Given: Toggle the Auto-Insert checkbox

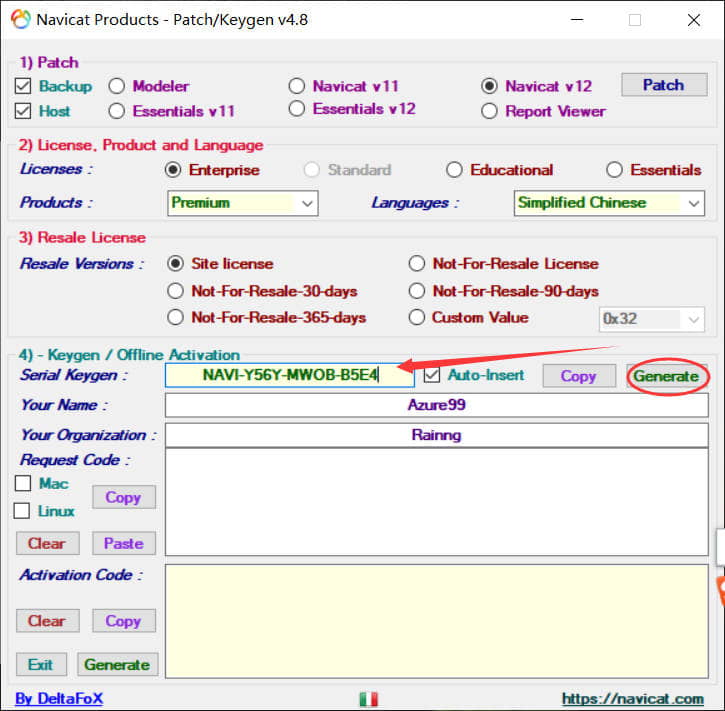Looking at the screenshot, I should (432, 375).
